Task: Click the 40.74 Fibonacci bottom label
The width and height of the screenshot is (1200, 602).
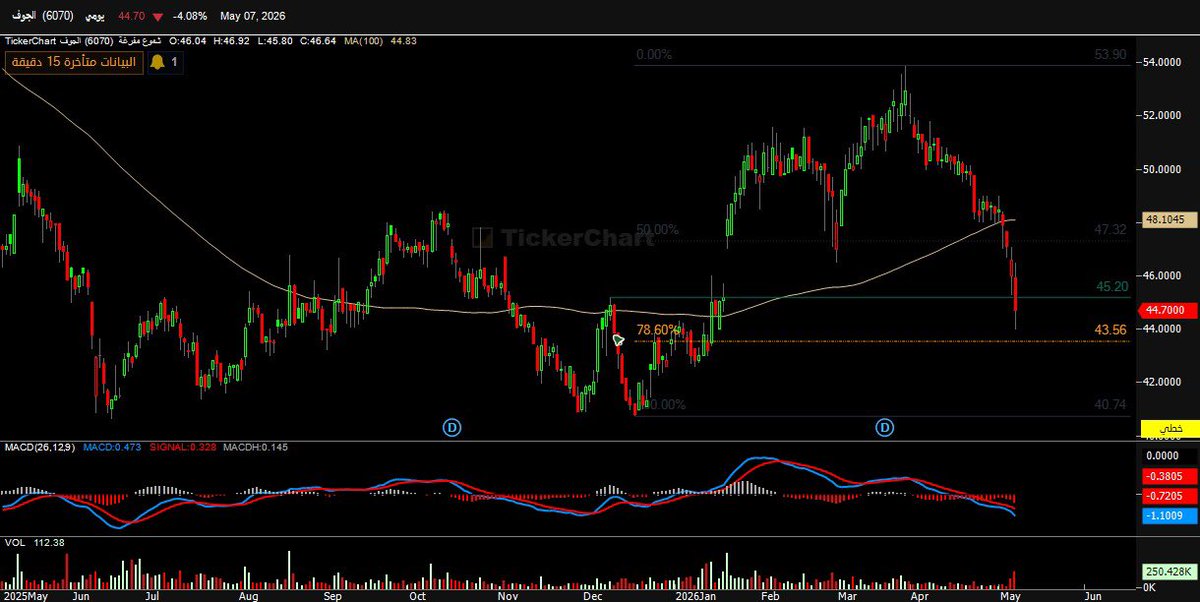Action: point(1111,405)
